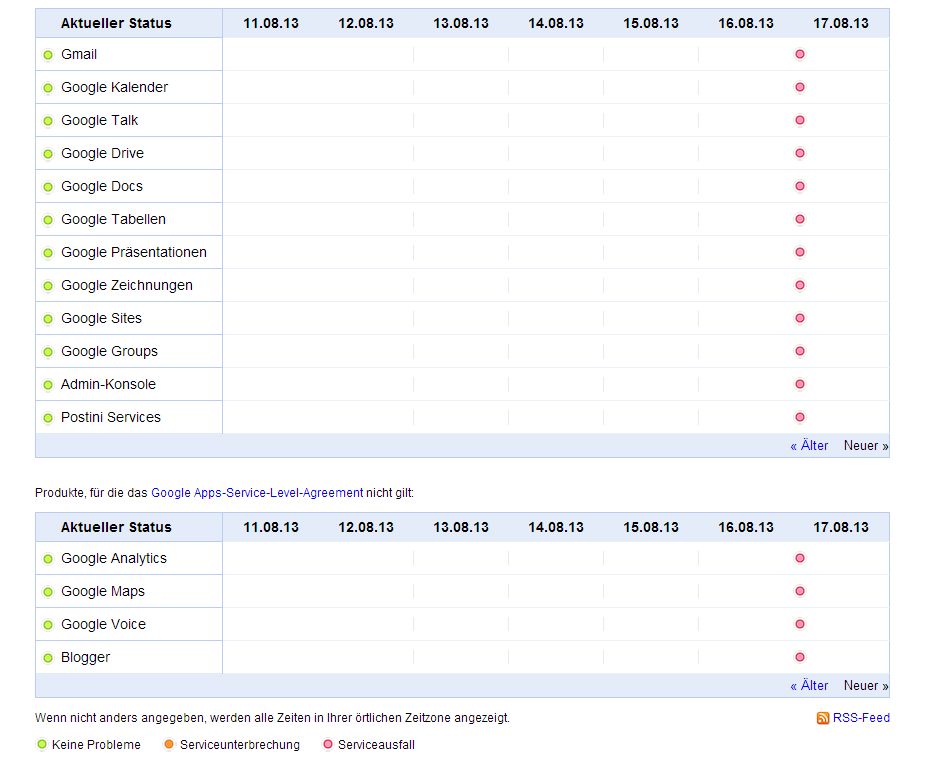Select the Google Zeichnungen service name

tap(126, 286)
